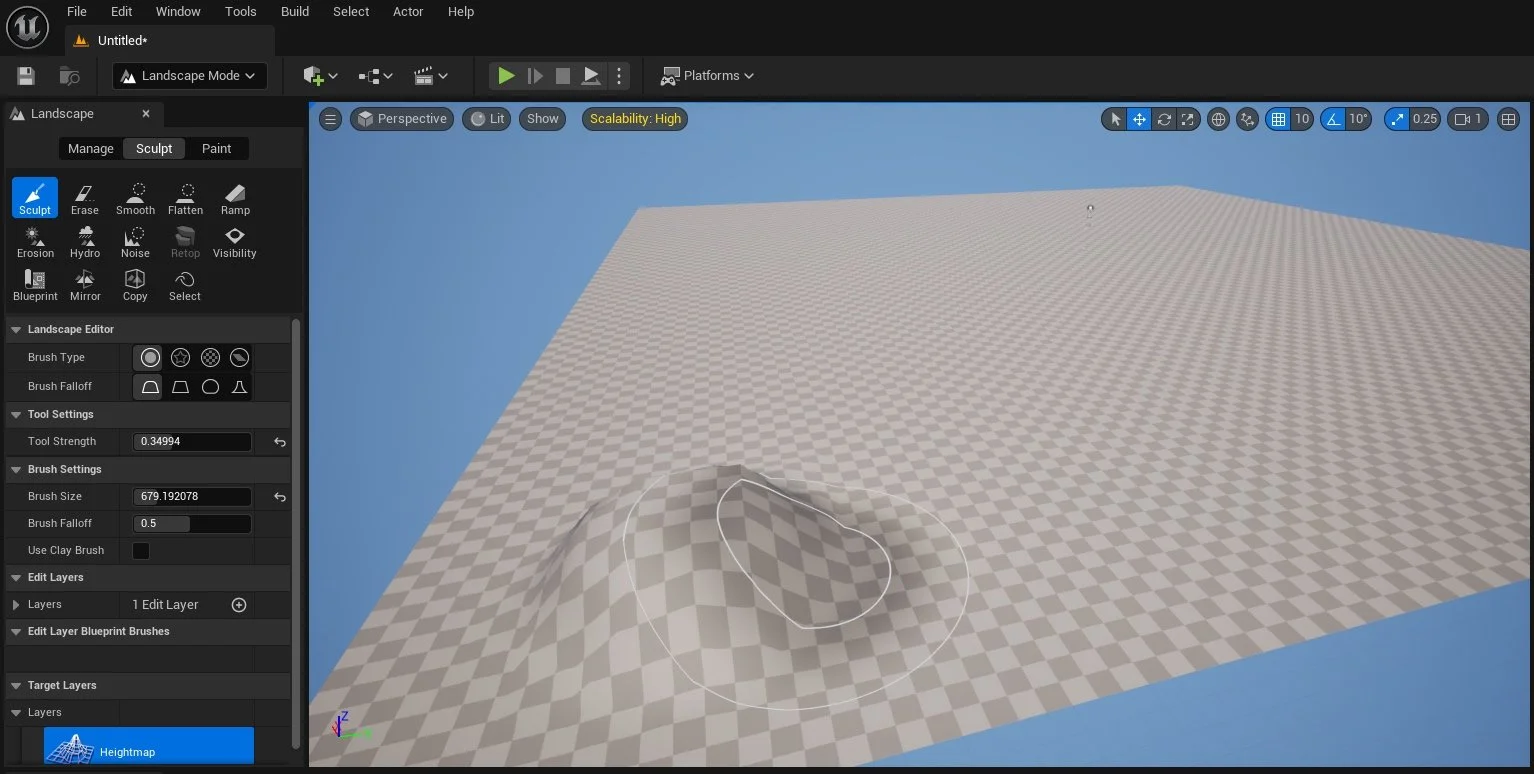Select smooth brush falloff
Viewport: 1534px width, 774px height.
[x=150, y=386]
